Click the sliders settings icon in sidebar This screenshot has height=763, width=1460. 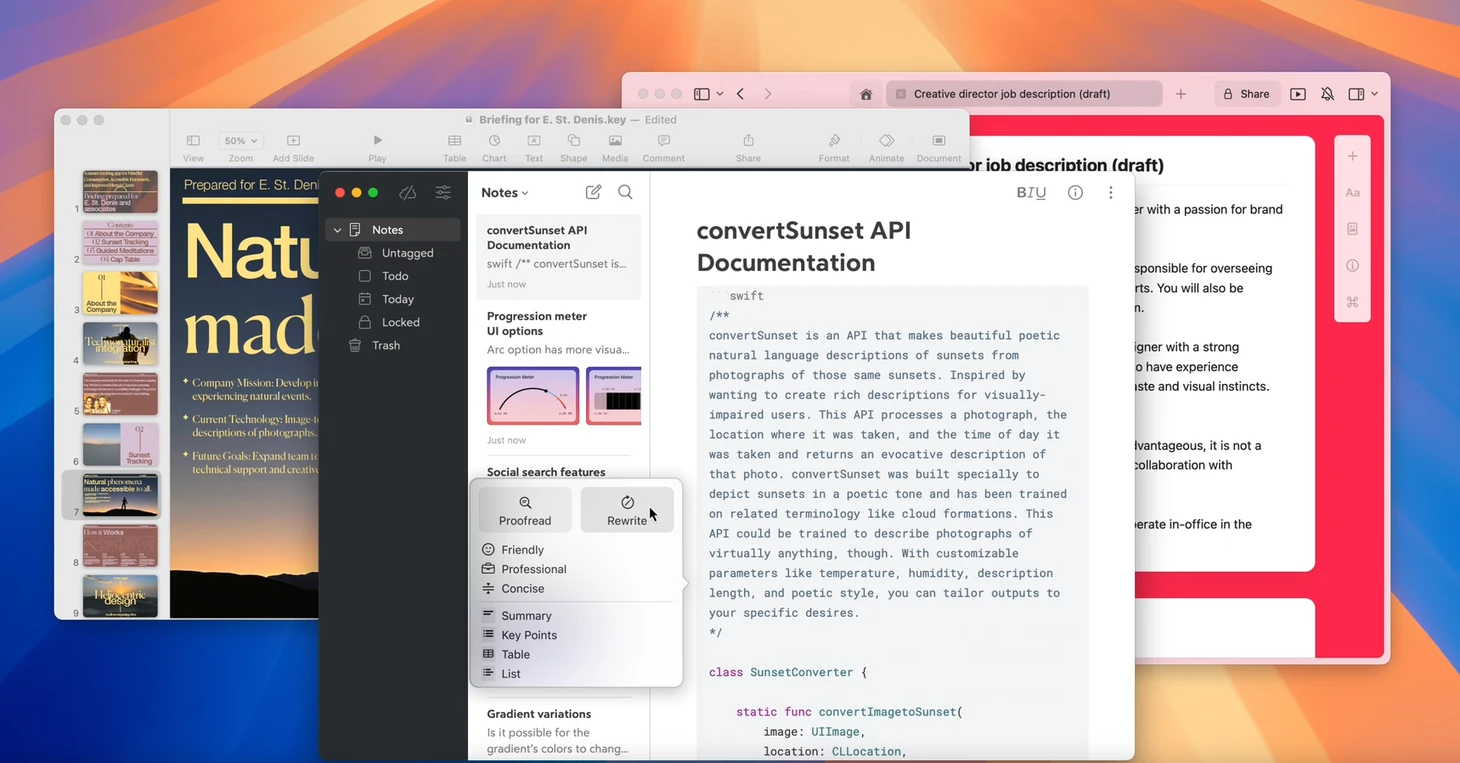pos(443,192)
